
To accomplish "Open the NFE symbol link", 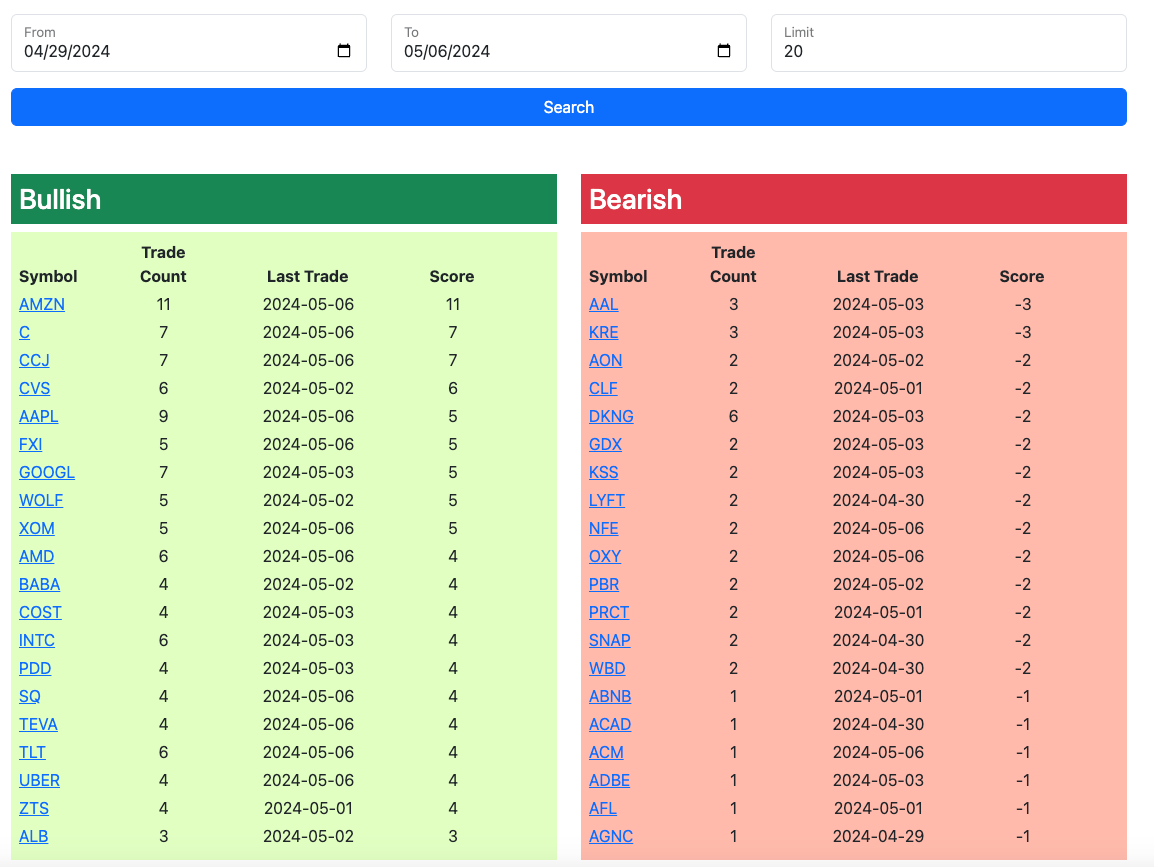I will pyautogui.click(x=603, y=528).
